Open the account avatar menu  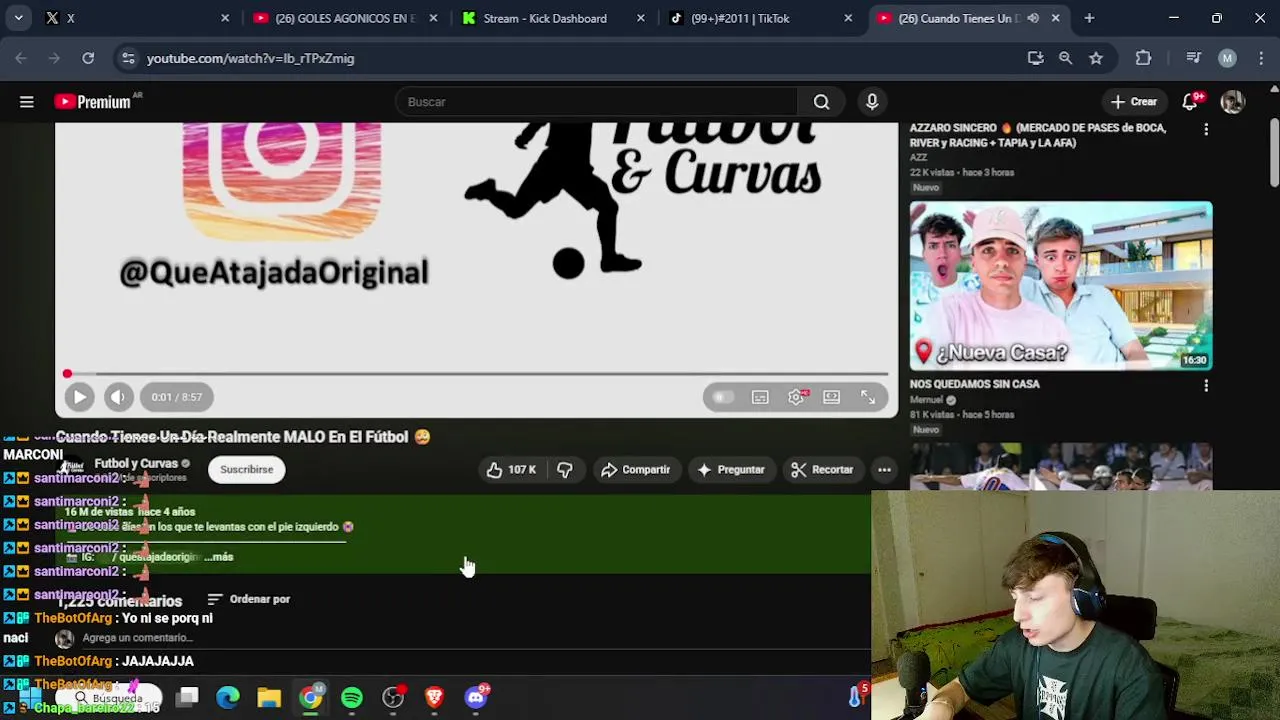1232,102
